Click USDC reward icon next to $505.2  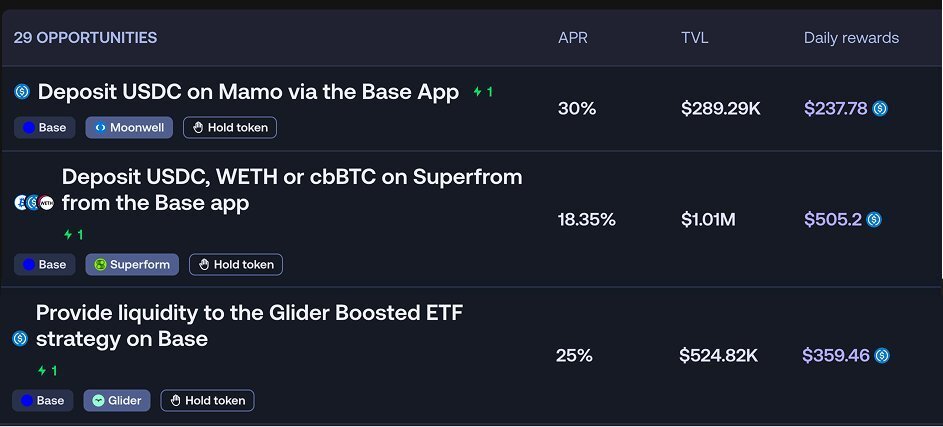coord(874,220)
